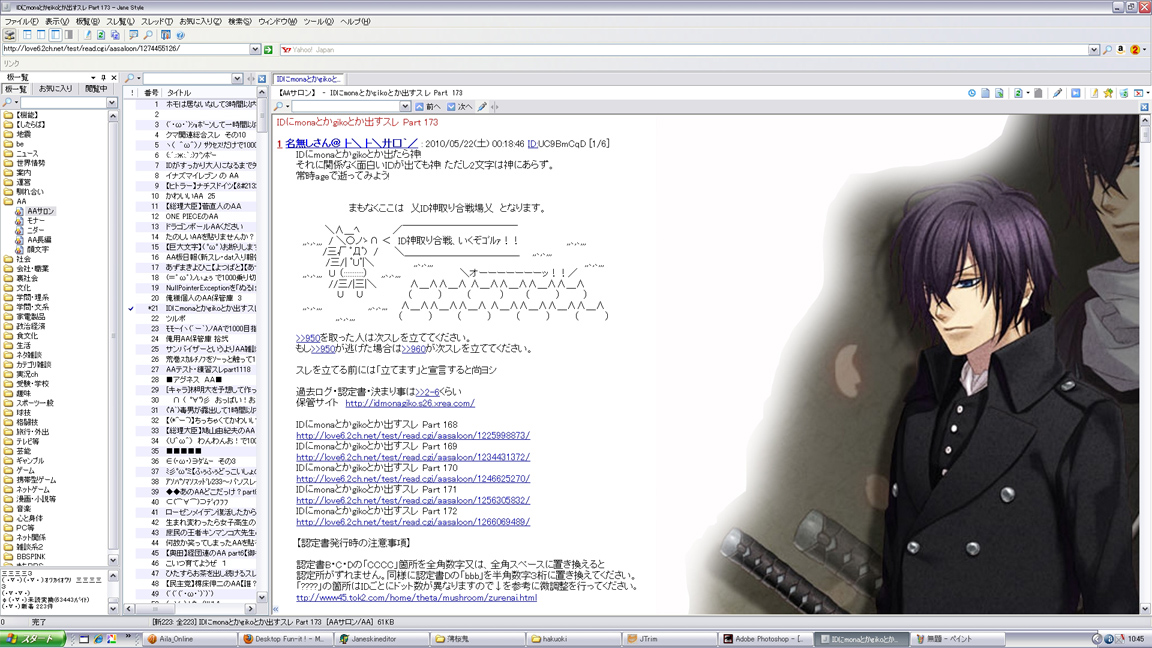
Task: Open the Part 168 thread URL link
Action: [x=413, y=436]
